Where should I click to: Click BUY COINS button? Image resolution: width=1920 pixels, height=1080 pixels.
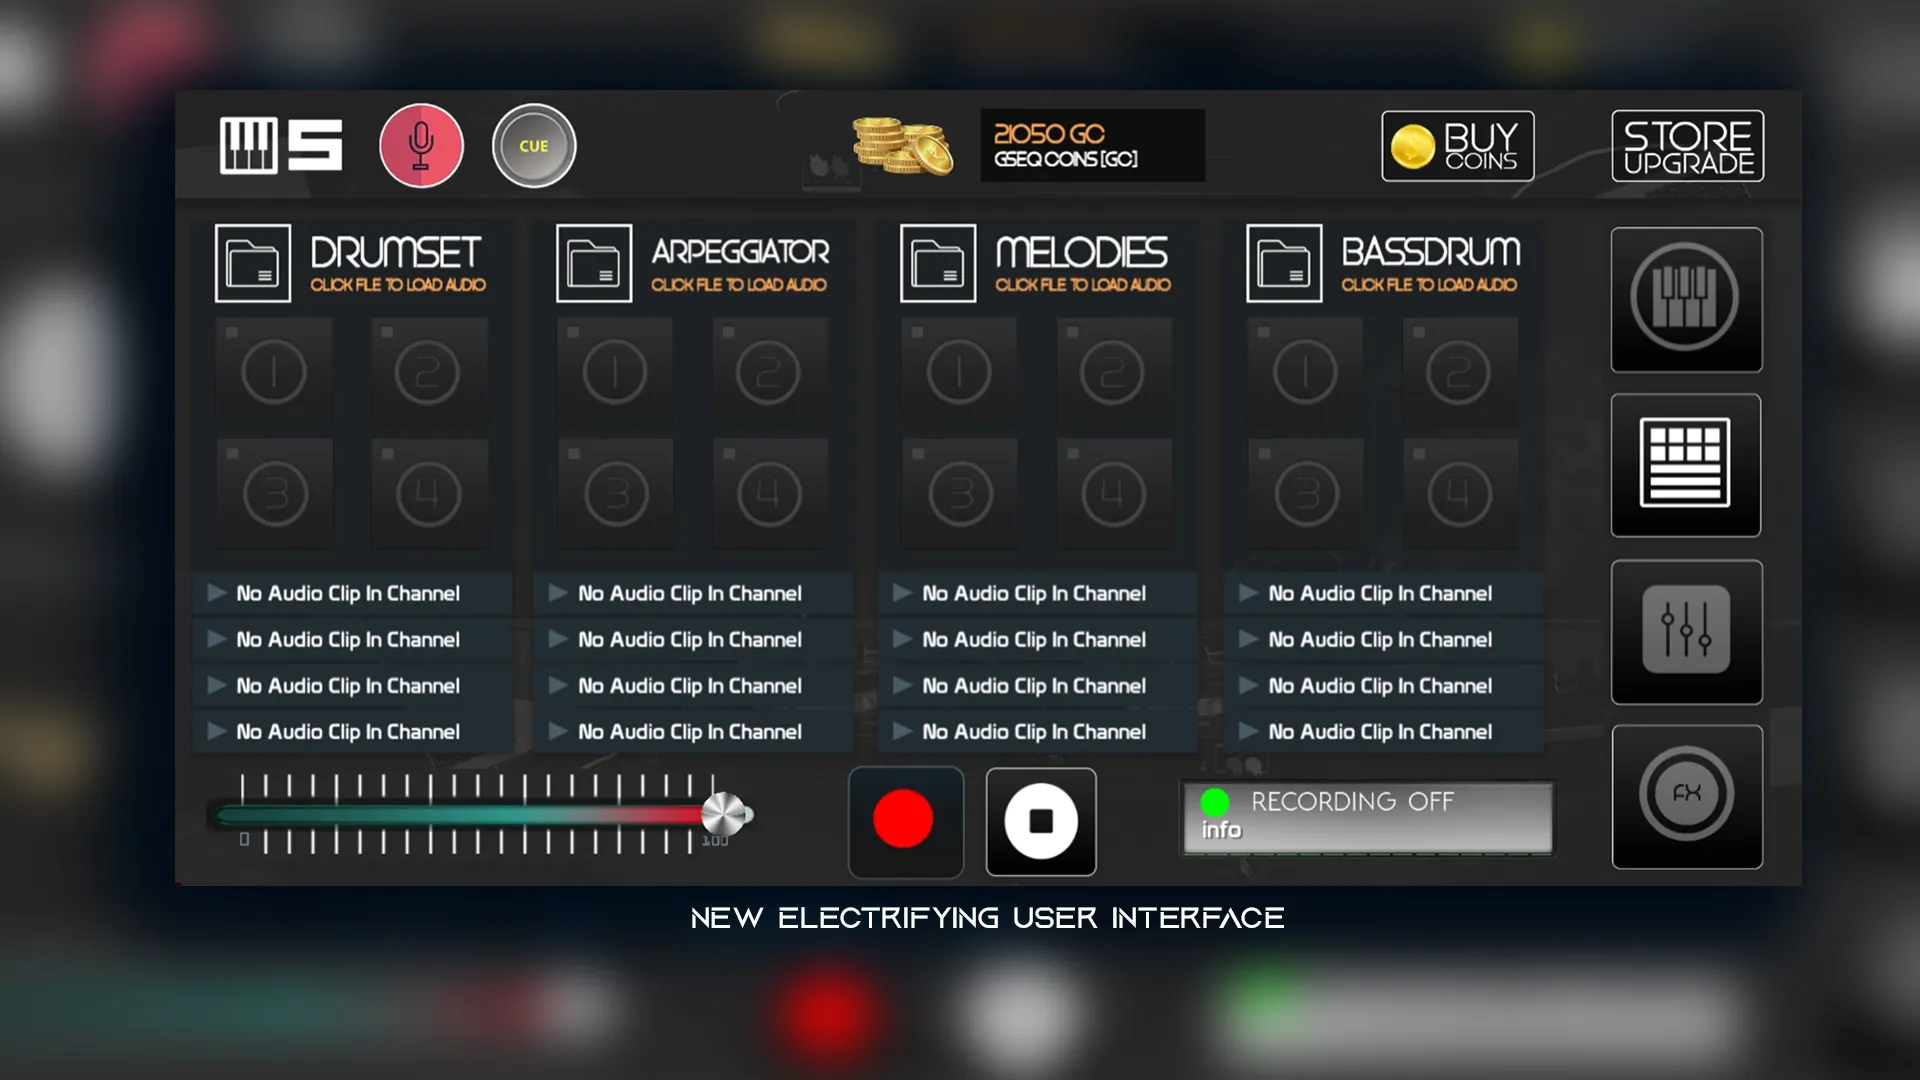[x=1457, y=146]
